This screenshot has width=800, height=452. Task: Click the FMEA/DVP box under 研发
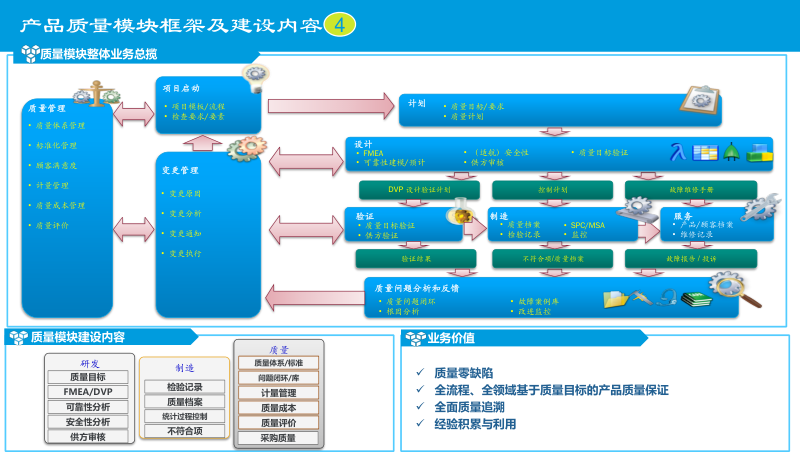click(88, 392)
